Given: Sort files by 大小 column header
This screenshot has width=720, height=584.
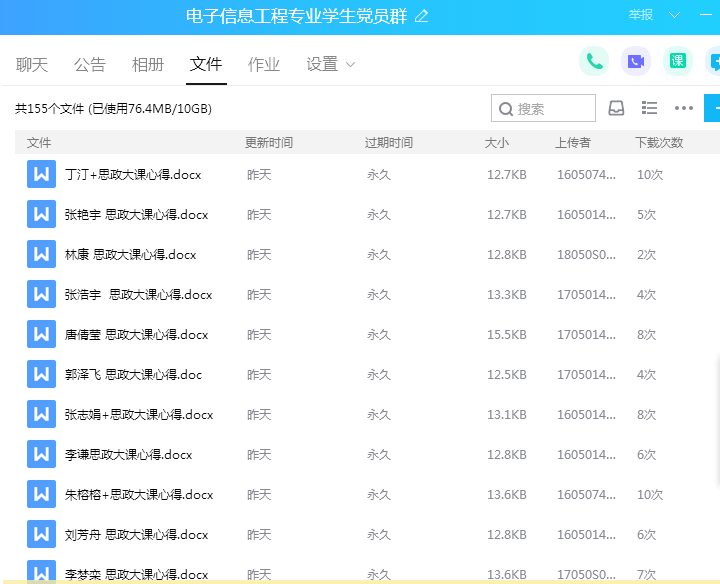Looking at the screenshot, I should (x=497, y=143).
